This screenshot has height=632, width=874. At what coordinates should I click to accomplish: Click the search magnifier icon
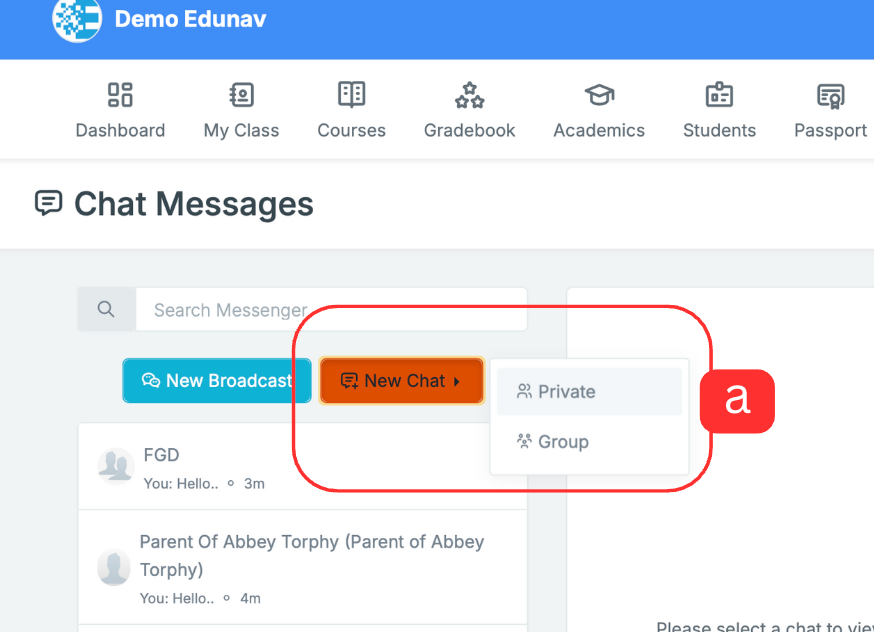pos(106,310)
